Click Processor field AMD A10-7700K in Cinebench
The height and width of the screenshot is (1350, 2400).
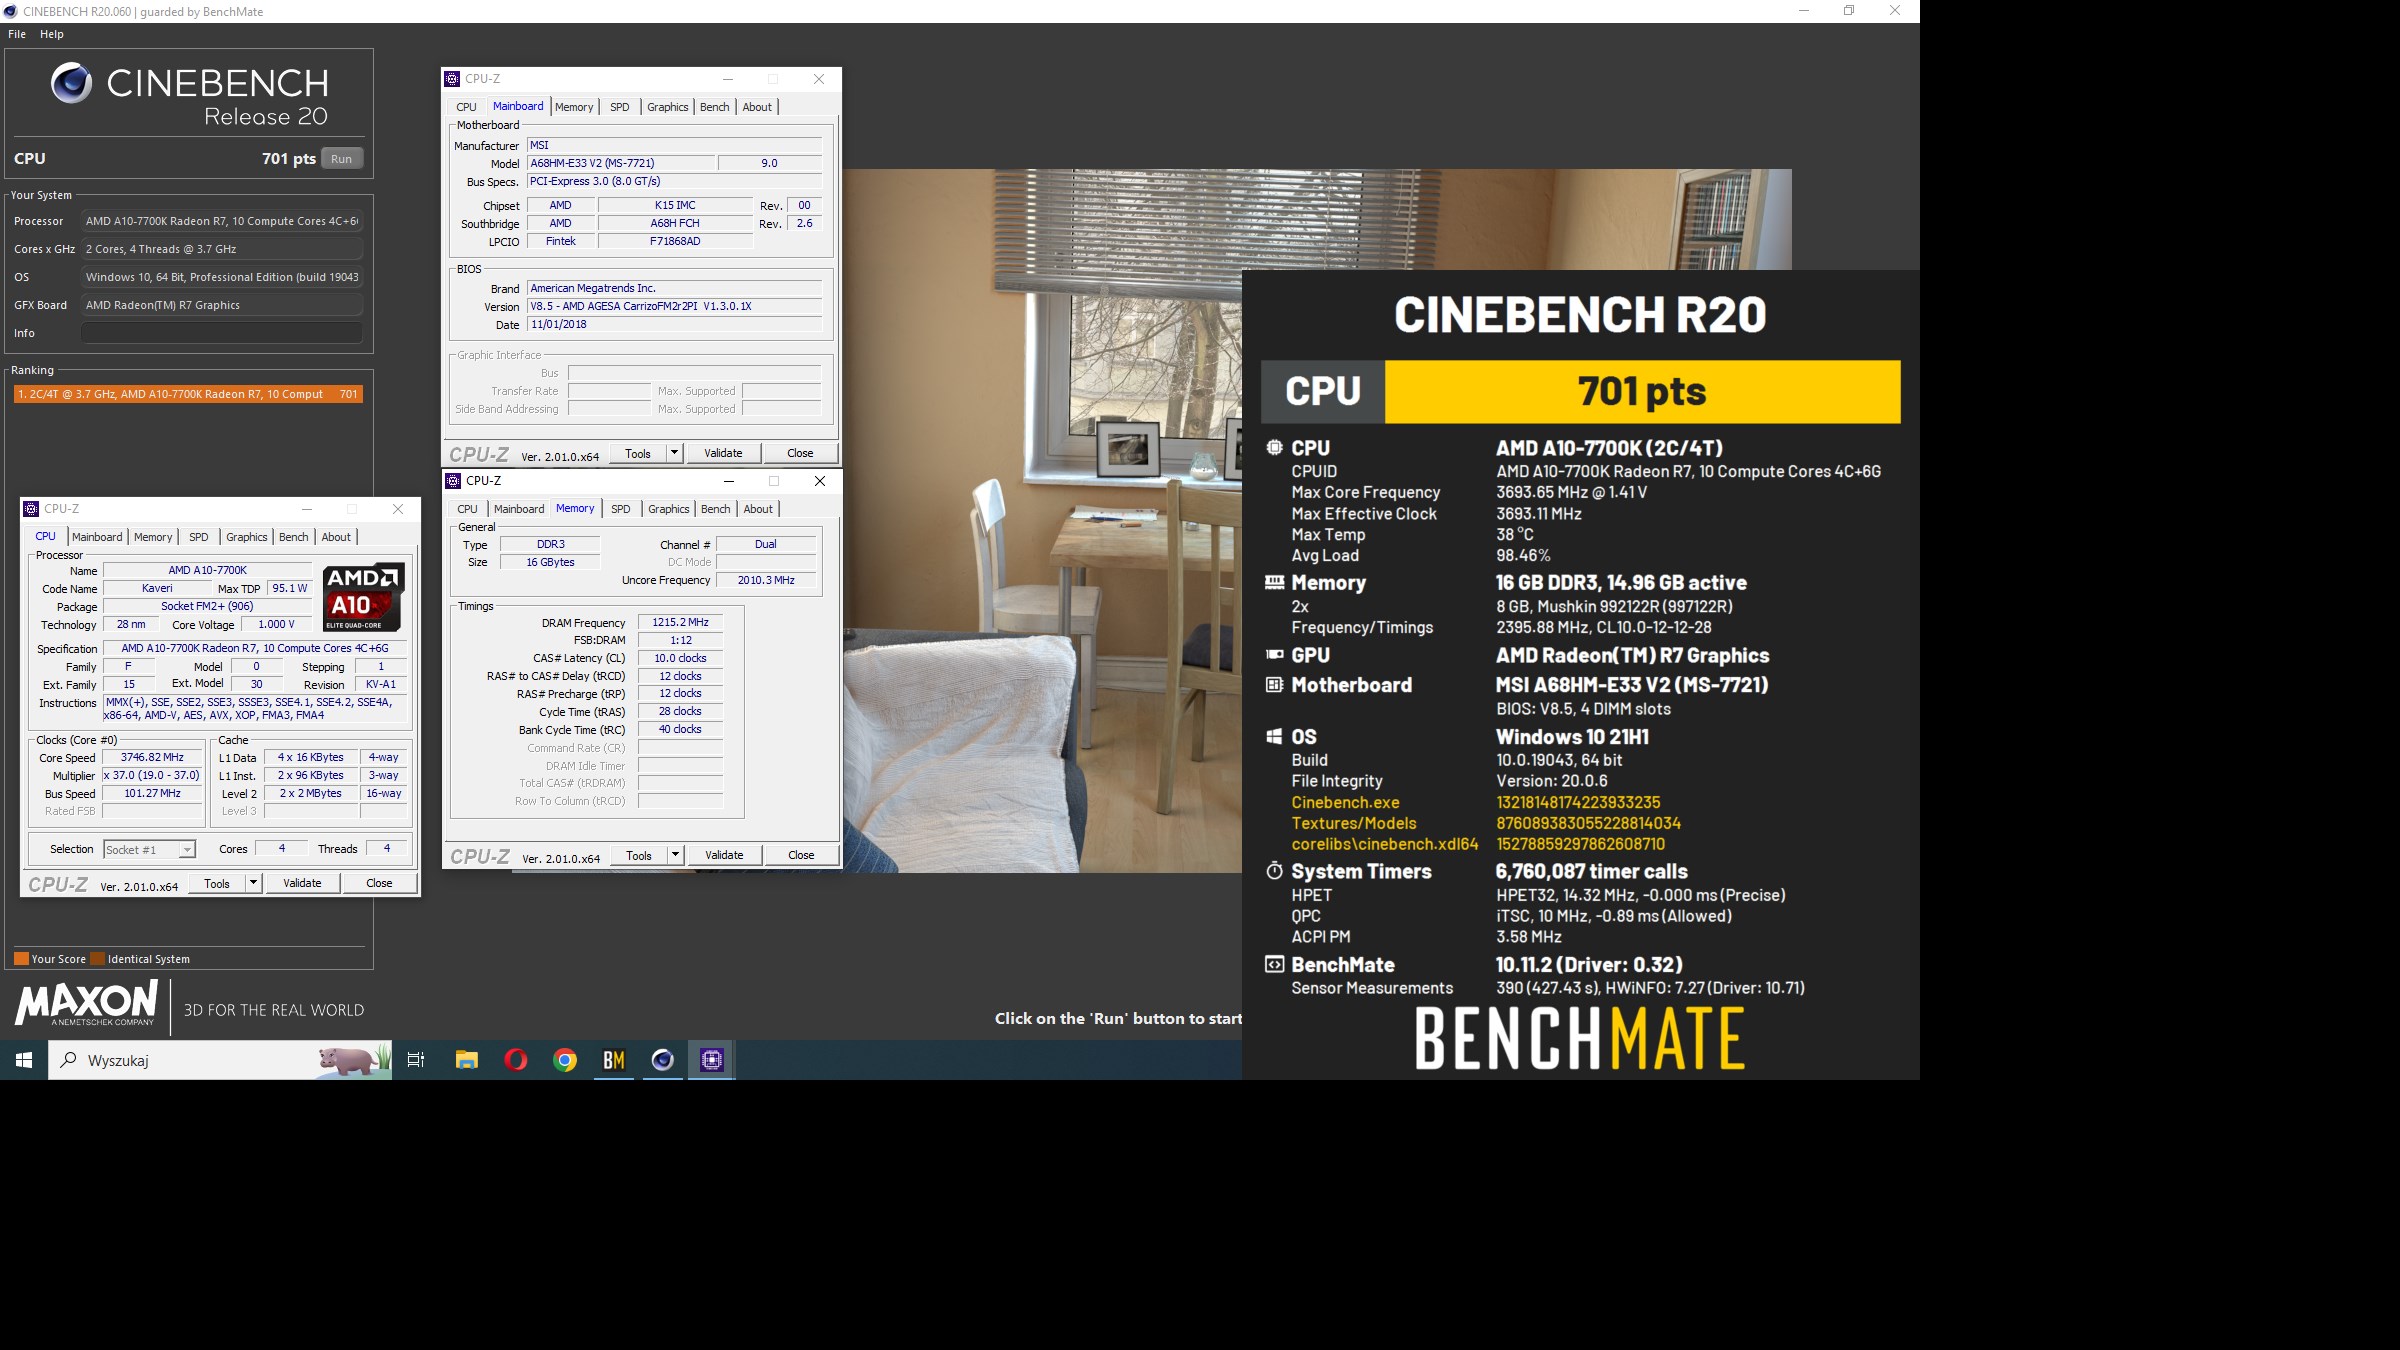pos(221,221)
